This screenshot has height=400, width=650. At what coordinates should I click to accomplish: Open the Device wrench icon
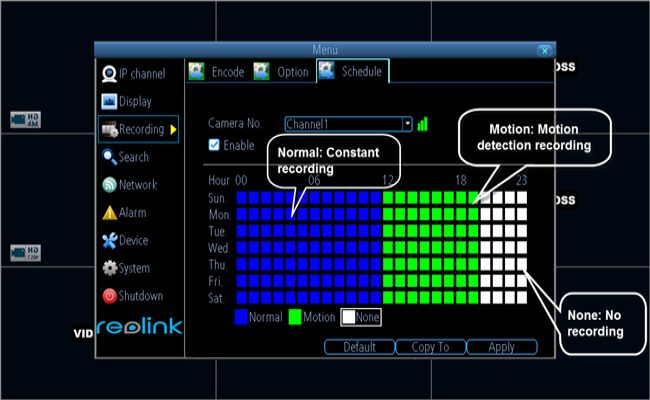point(109,241)
